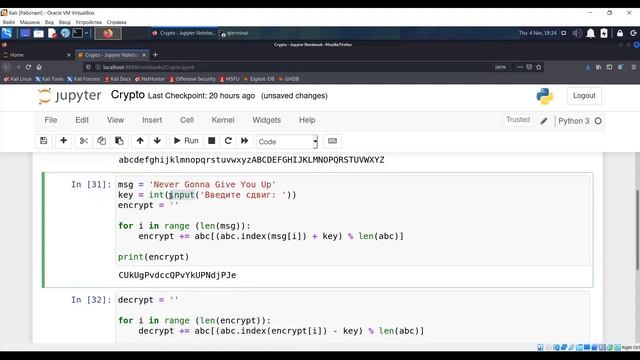Click the Python 3 kernel name
The image size is (640, 360).
point(573,121)
